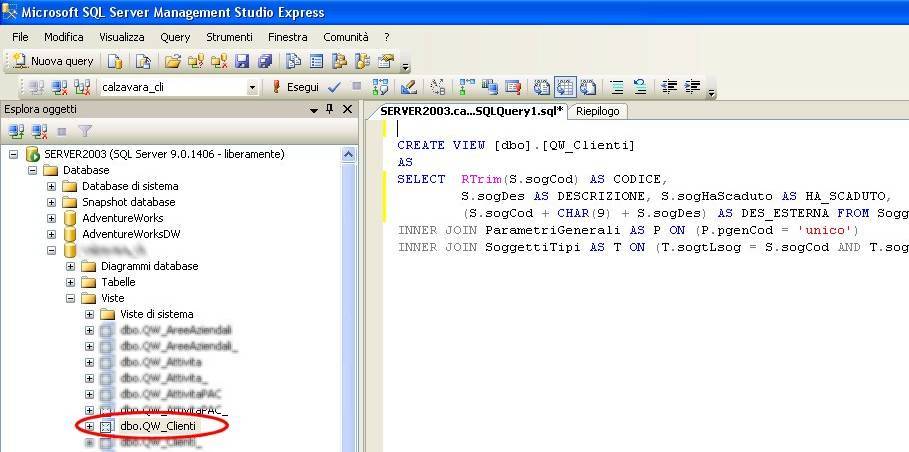Click the Nuova query toolbar button
This screenshot has height=452, width=909.
pyautogui.click(x=54, y=61)
